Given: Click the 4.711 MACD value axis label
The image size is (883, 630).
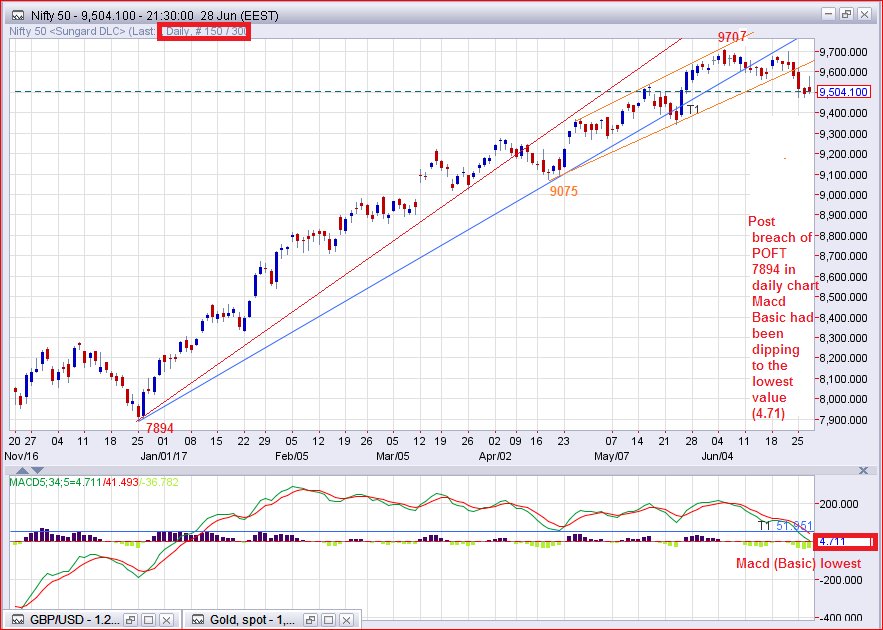Looking at the screenshot, I should point(845,542).
